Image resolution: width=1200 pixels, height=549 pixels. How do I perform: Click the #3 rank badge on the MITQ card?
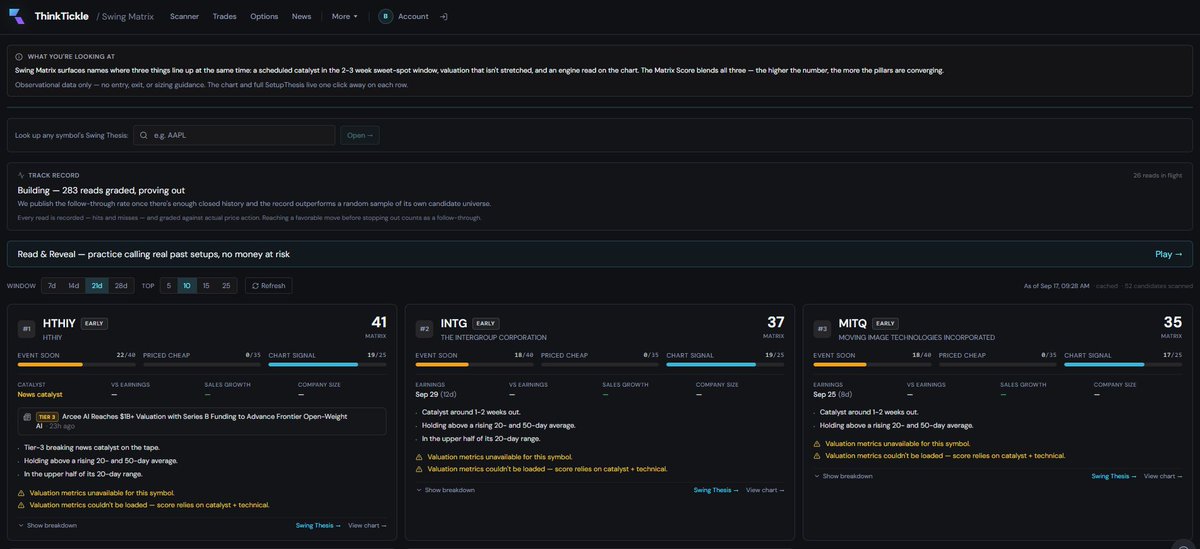click(822, 328)
